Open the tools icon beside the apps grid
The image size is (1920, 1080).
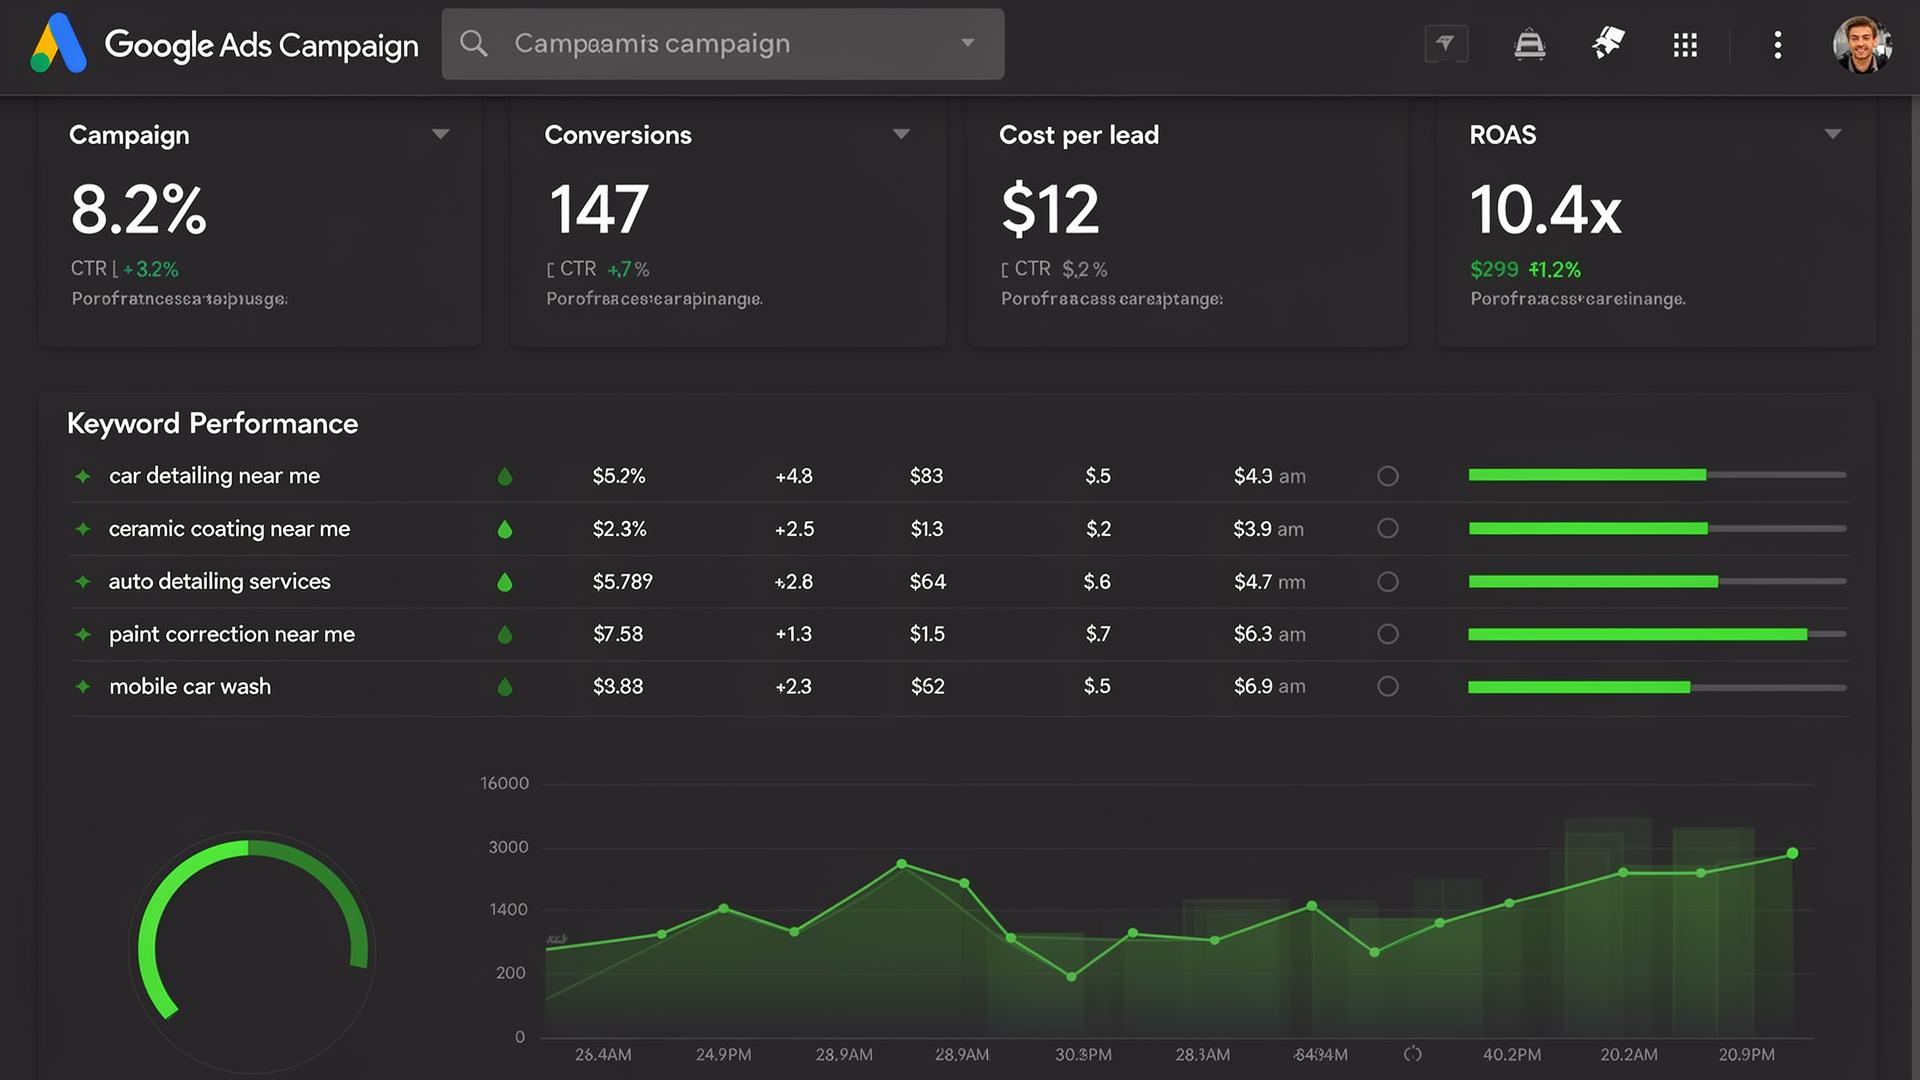[1608, 43]
